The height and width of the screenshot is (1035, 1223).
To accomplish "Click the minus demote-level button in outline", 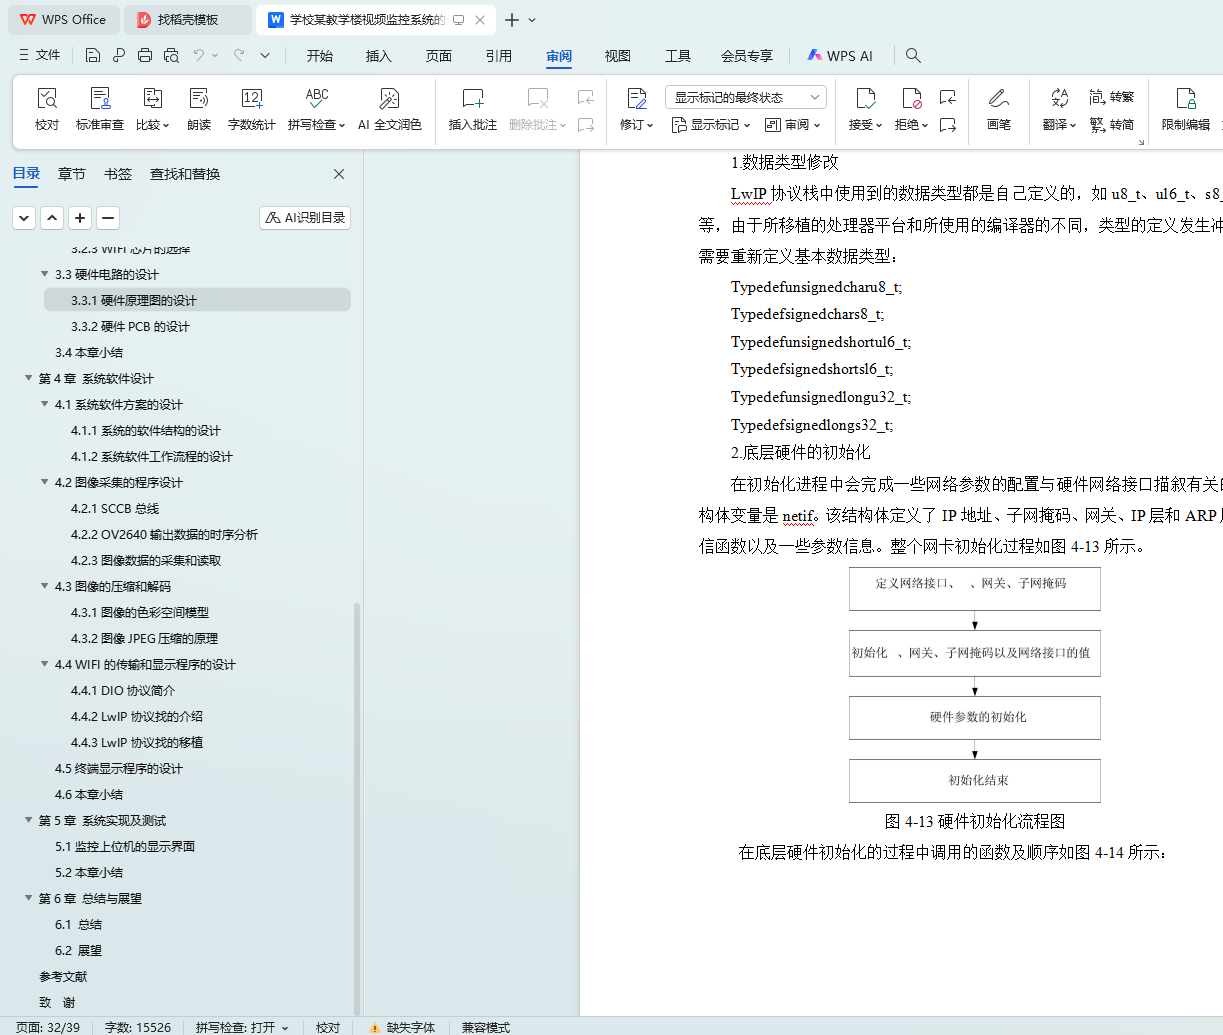I will (x=108, y=217).
